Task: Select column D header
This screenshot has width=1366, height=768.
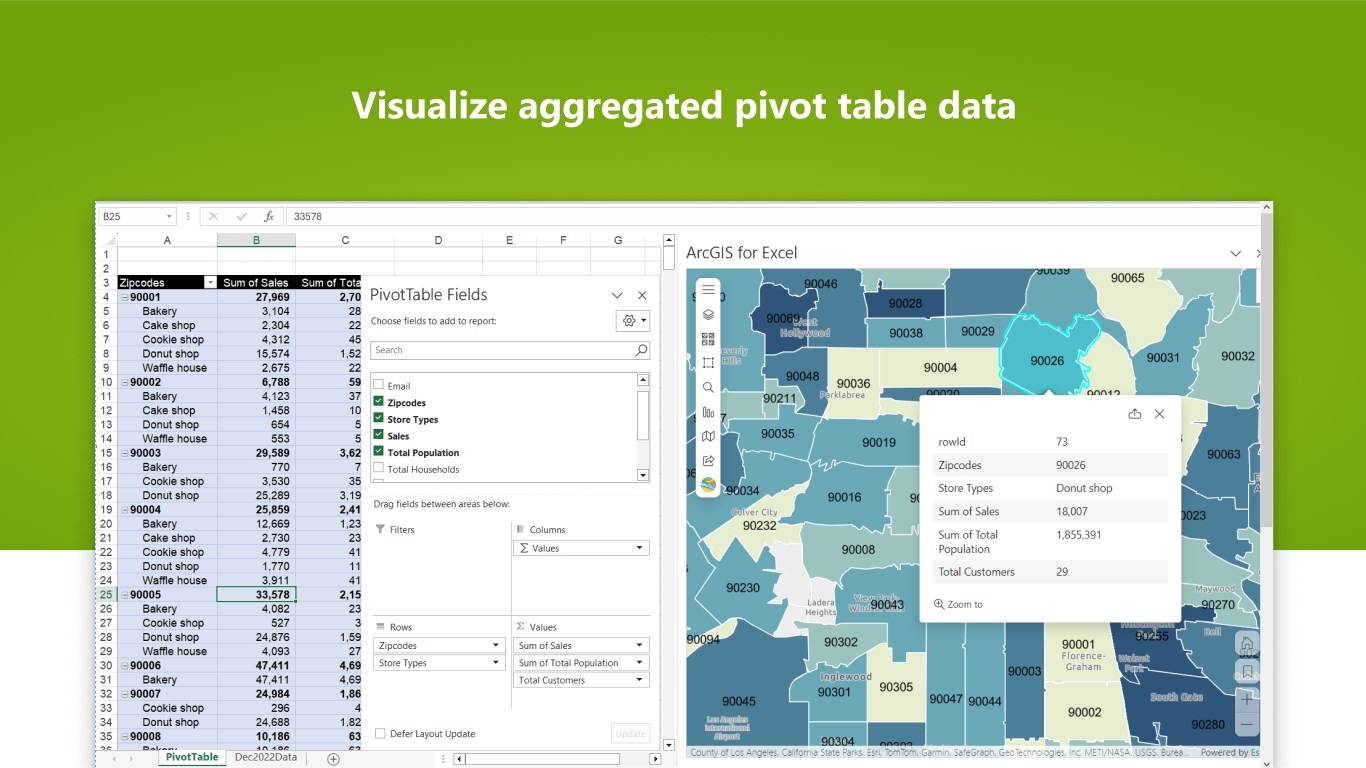Action: tap(438, 240)
